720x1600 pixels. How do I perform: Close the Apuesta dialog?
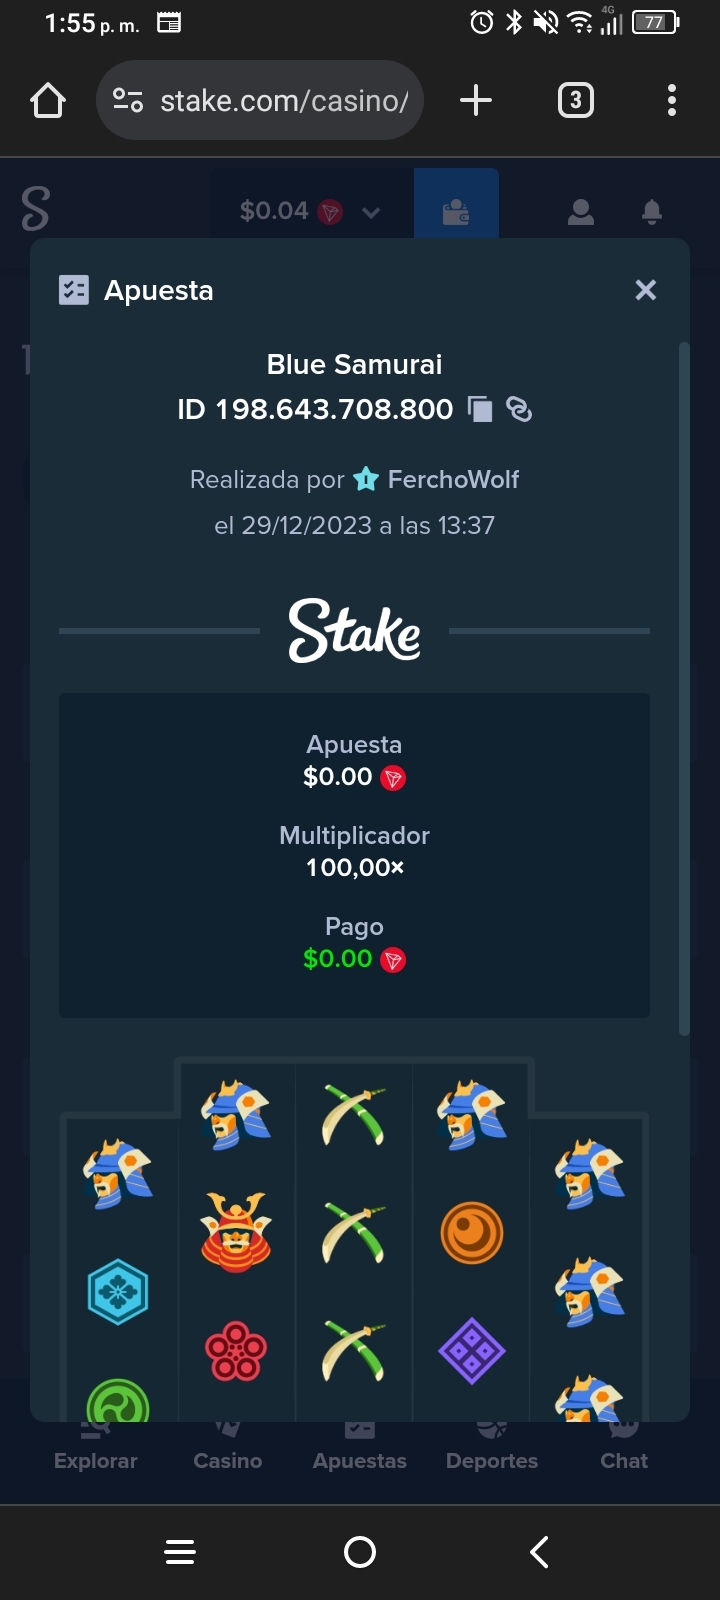coord(646,290)
